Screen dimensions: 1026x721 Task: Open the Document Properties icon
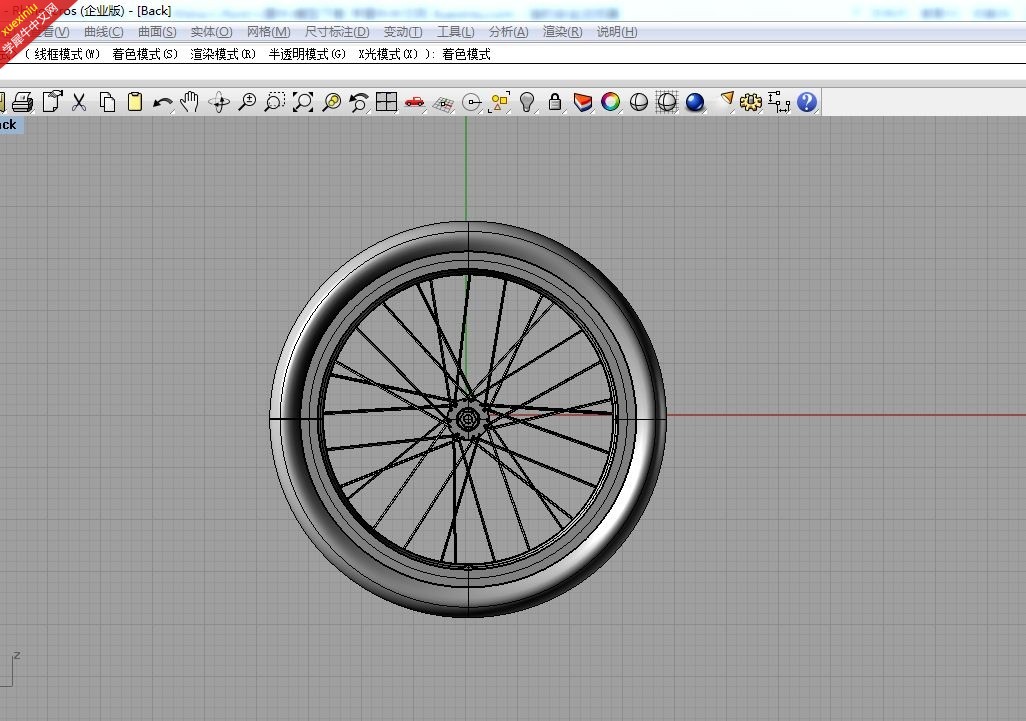52,101
